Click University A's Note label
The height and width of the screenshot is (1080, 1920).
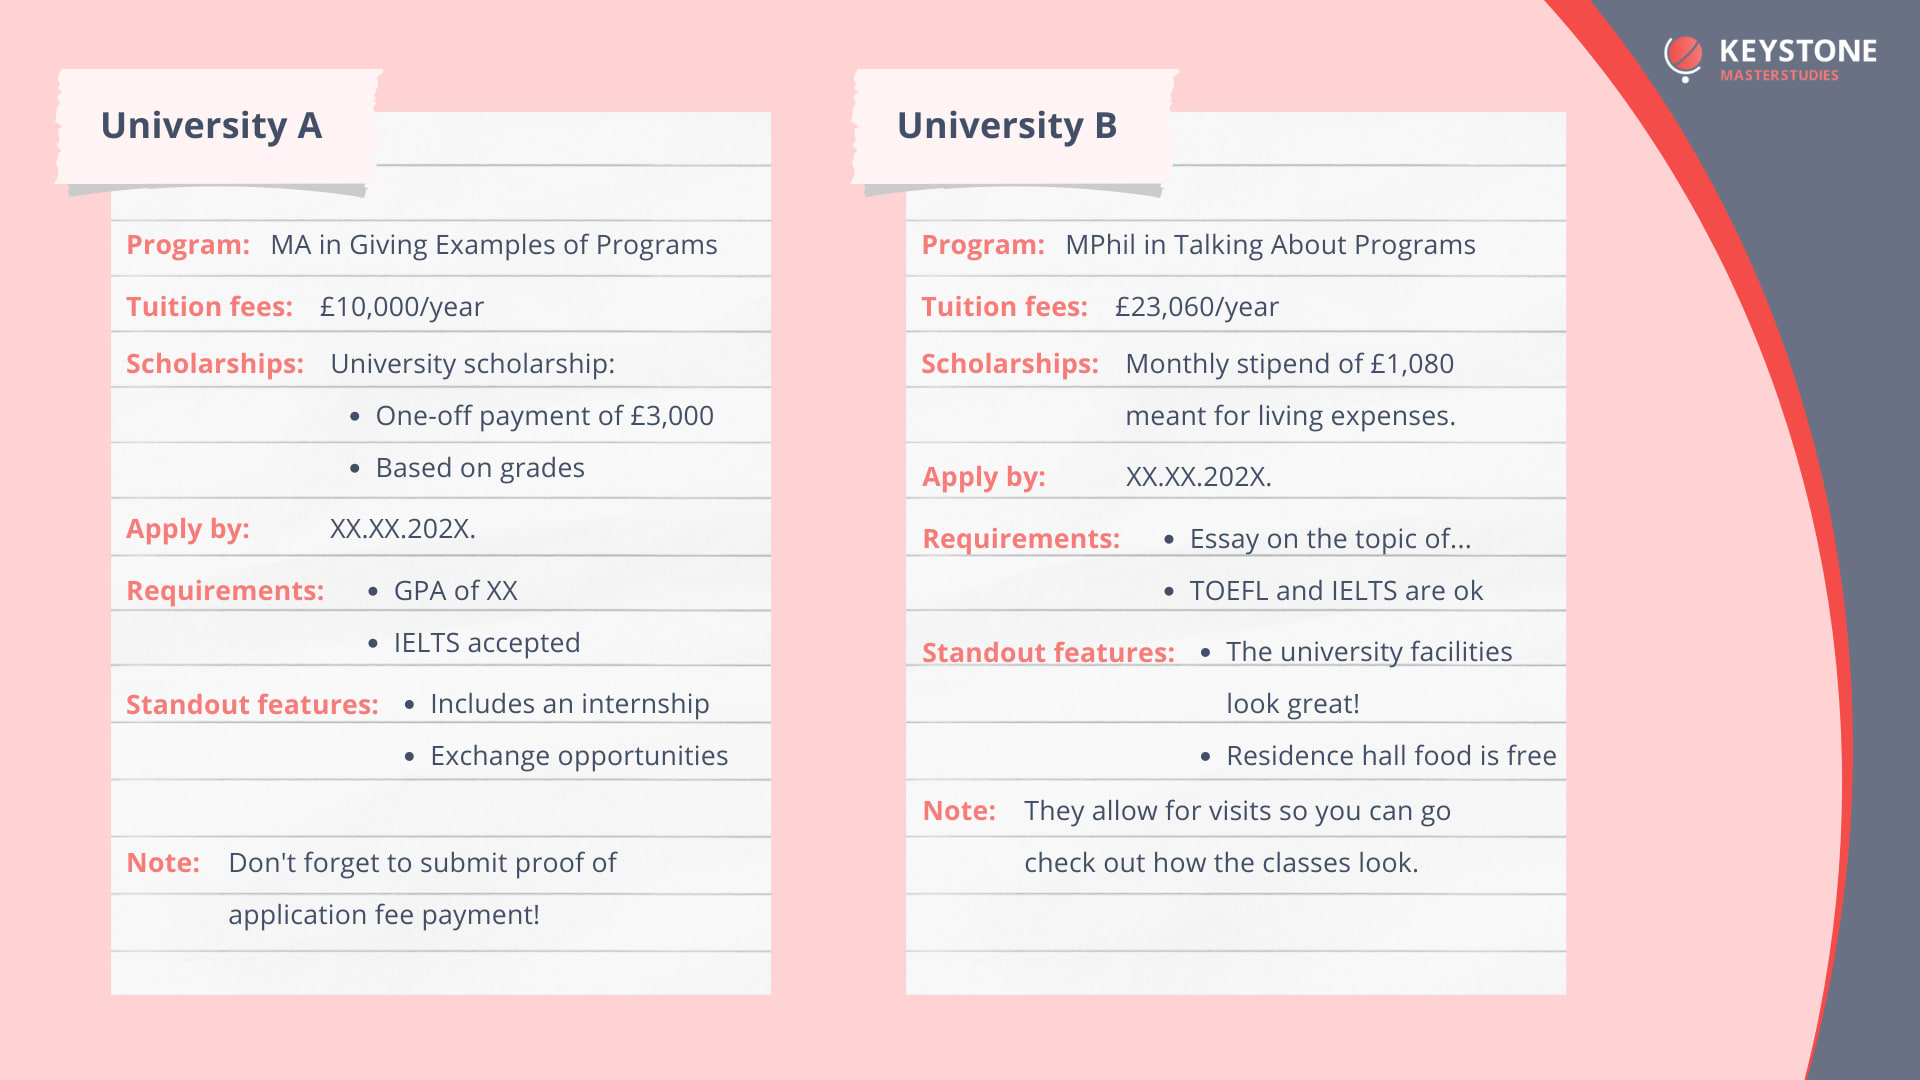[x=163, y=863]
